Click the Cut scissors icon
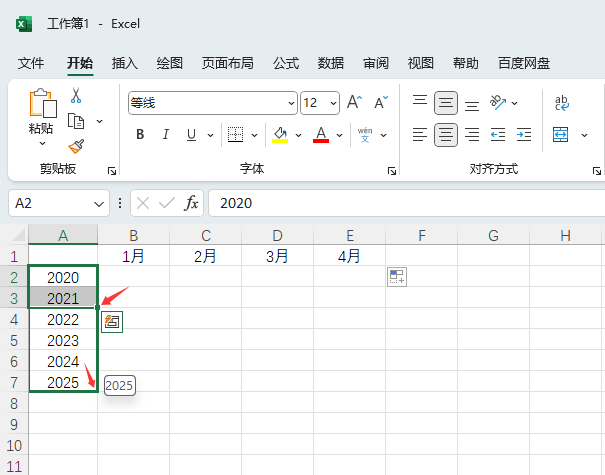605x475 pixels. pyautogui.click(x=76, y=95)
